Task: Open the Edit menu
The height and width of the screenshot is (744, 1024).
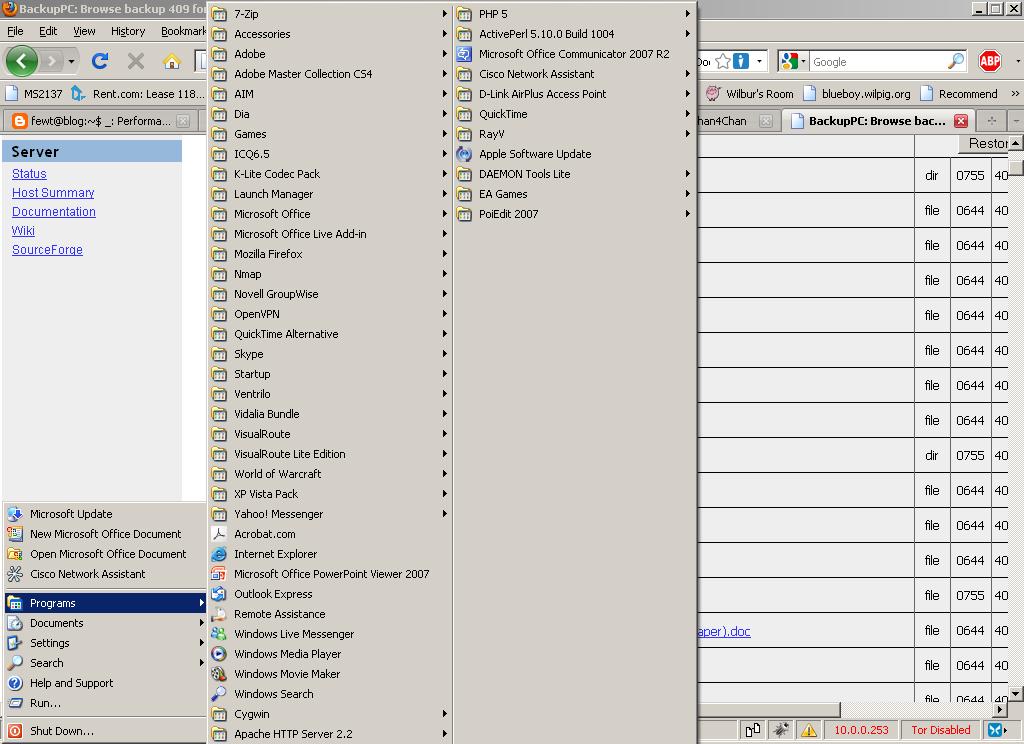Action: 48,31
